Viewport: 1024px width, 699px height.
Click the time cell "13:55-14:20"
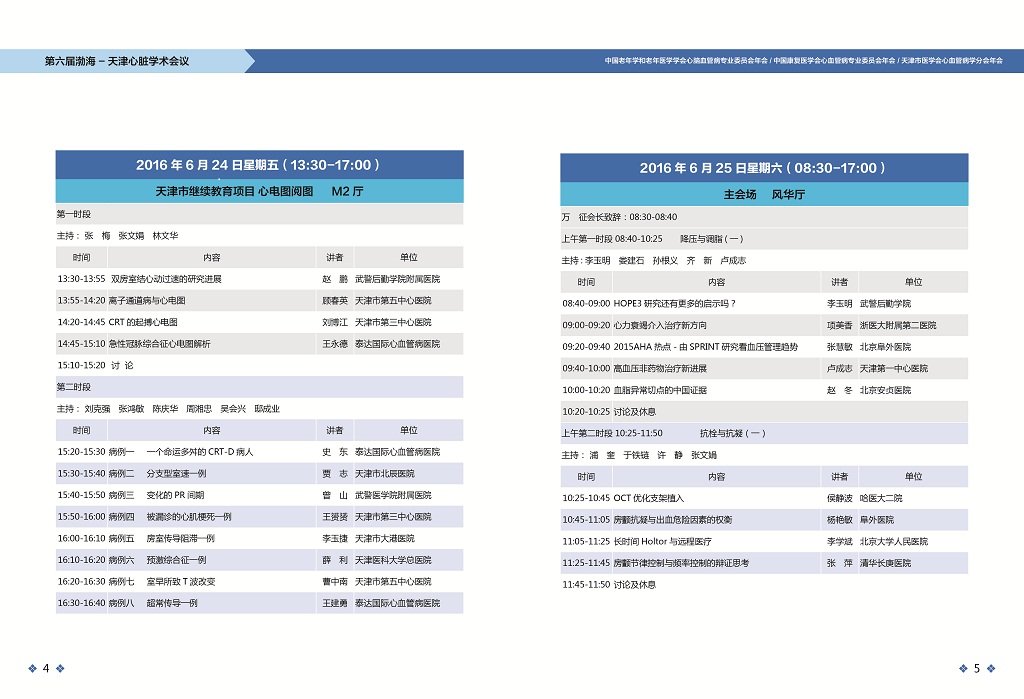[81, 301]
